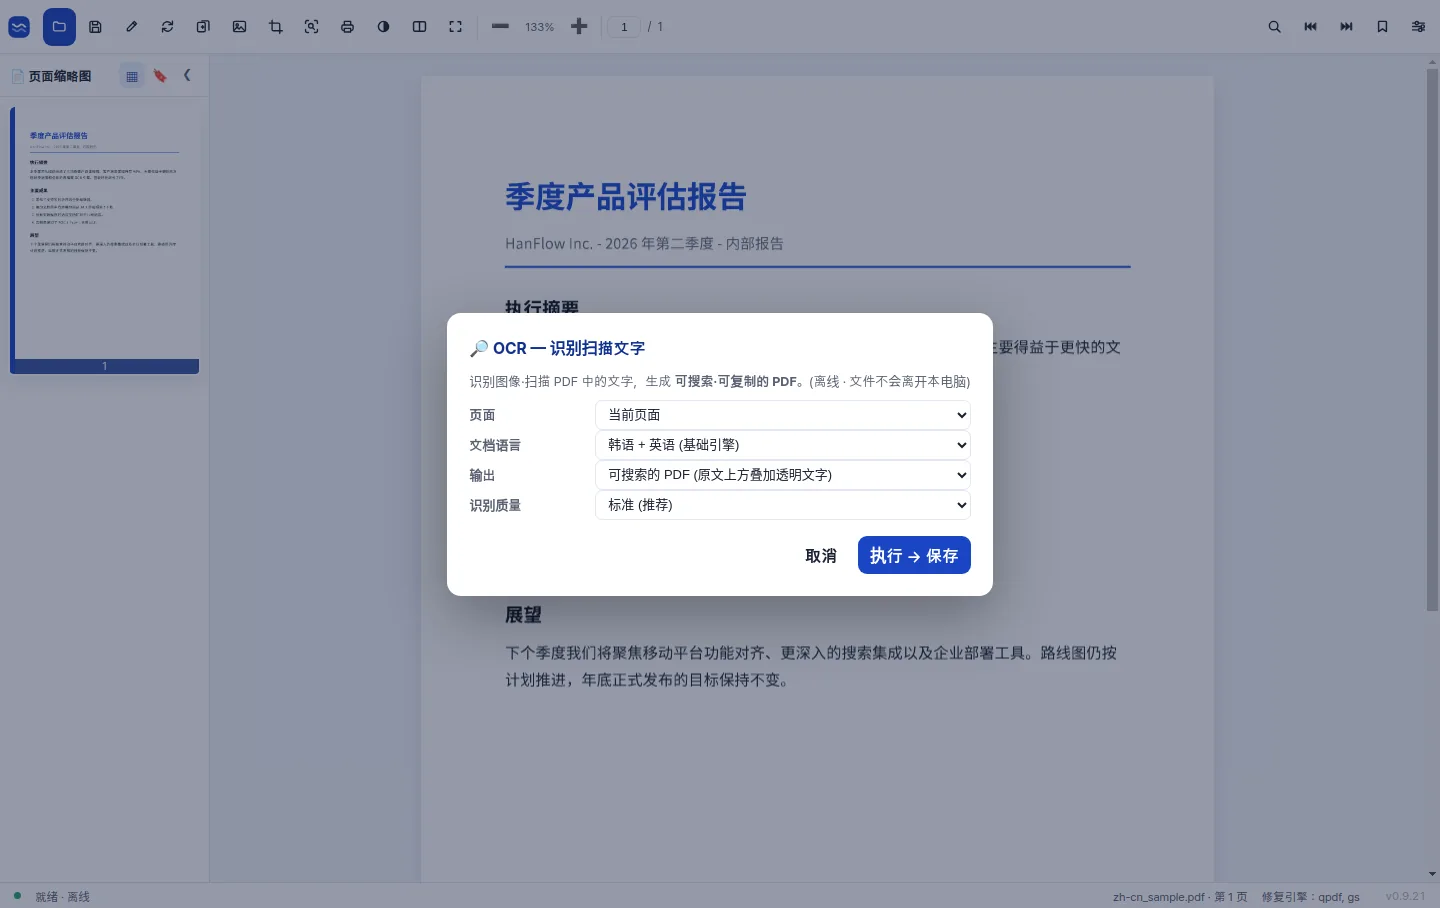Switch sidebar to thumbnail grid view
Screen dimensions: 1440x908
(x=132, y=76)
